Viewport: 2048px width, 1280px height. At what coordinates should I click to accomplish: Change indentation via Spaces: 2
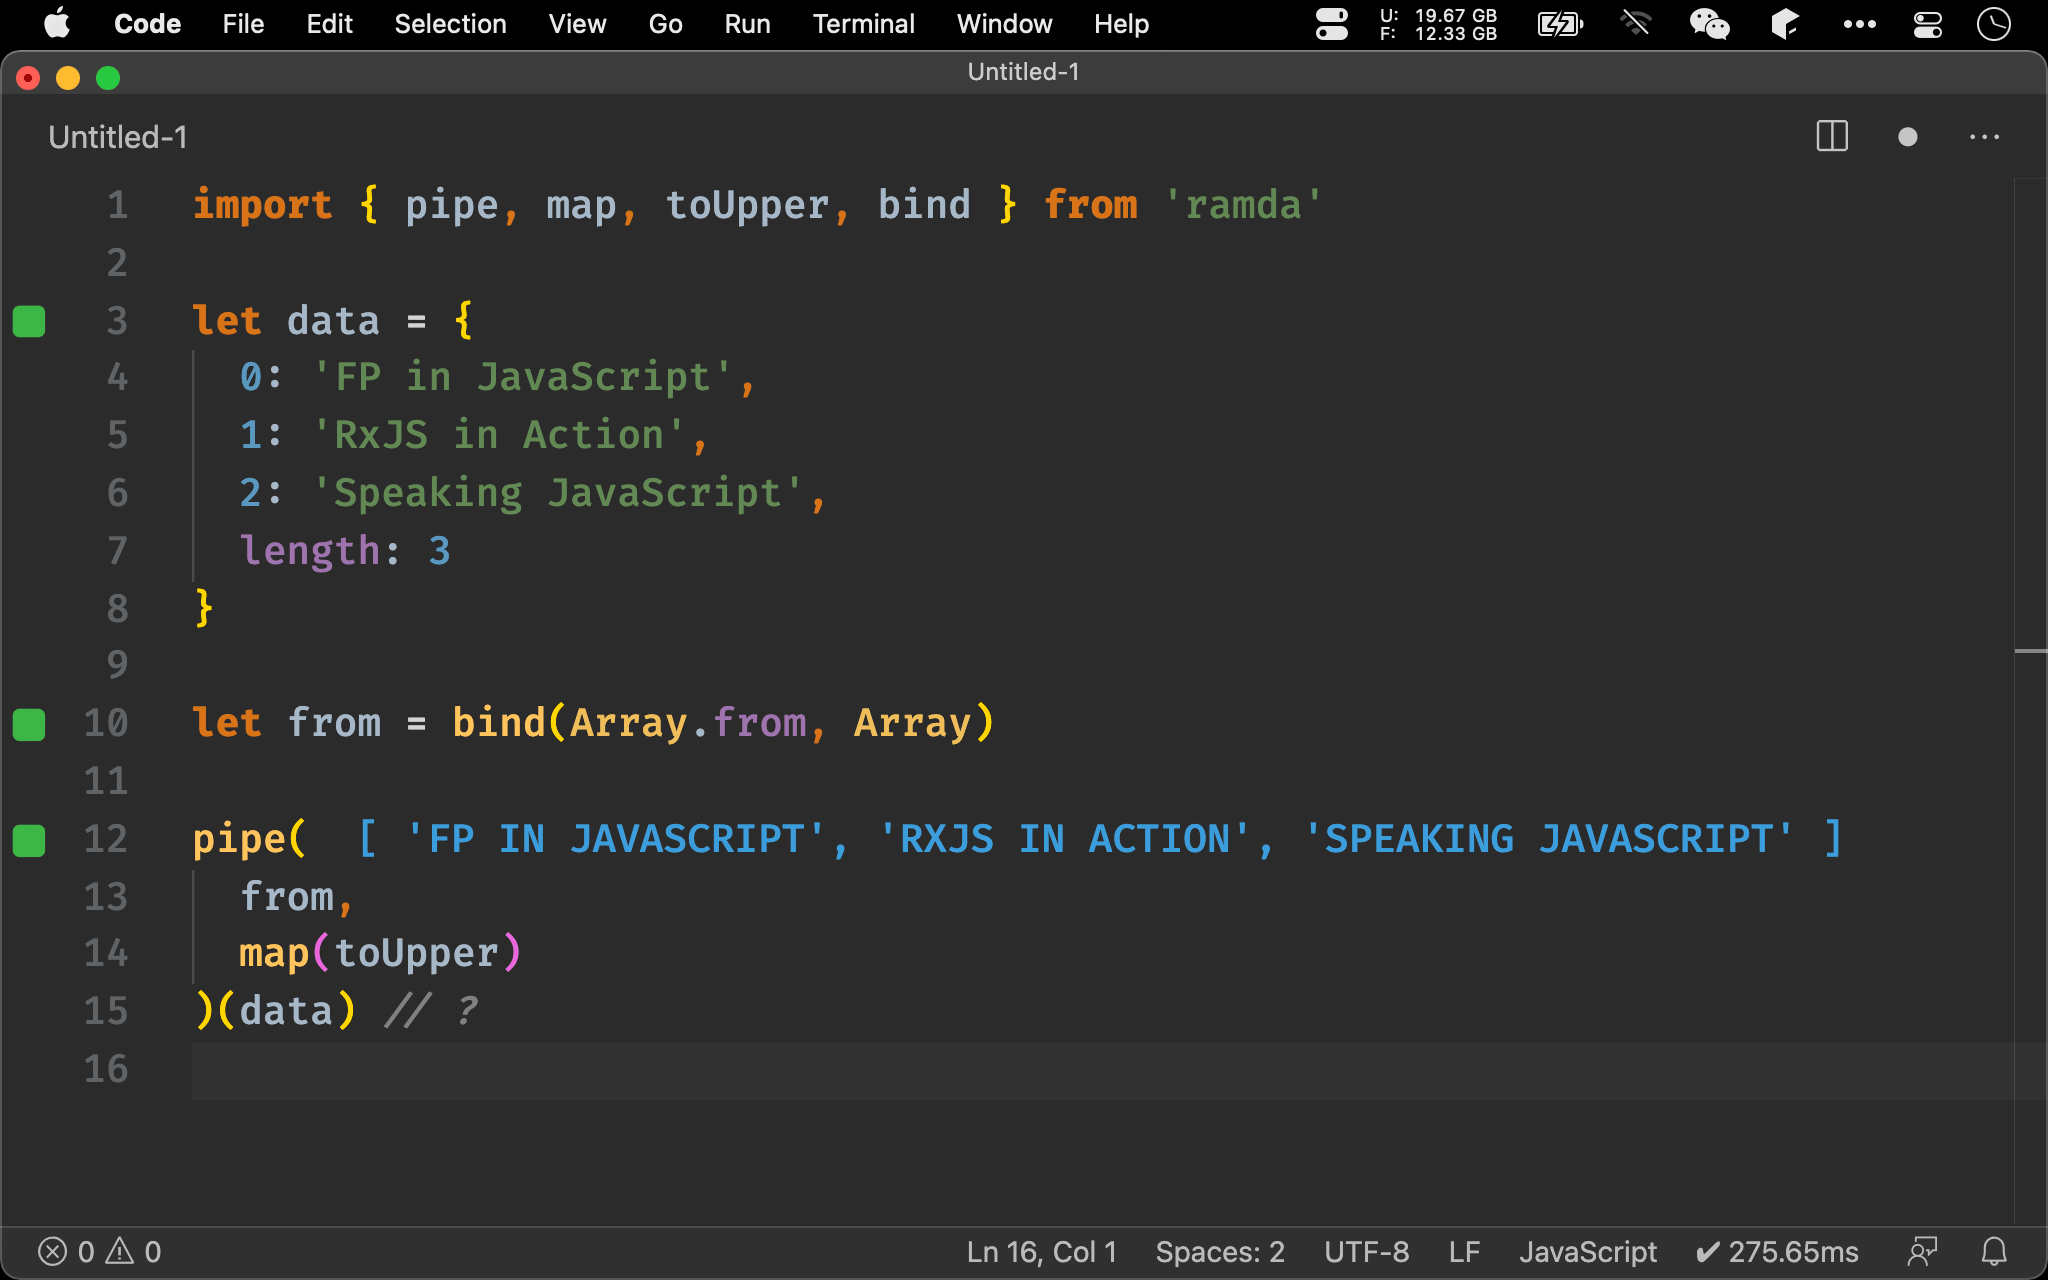tap(1220, 1252)
